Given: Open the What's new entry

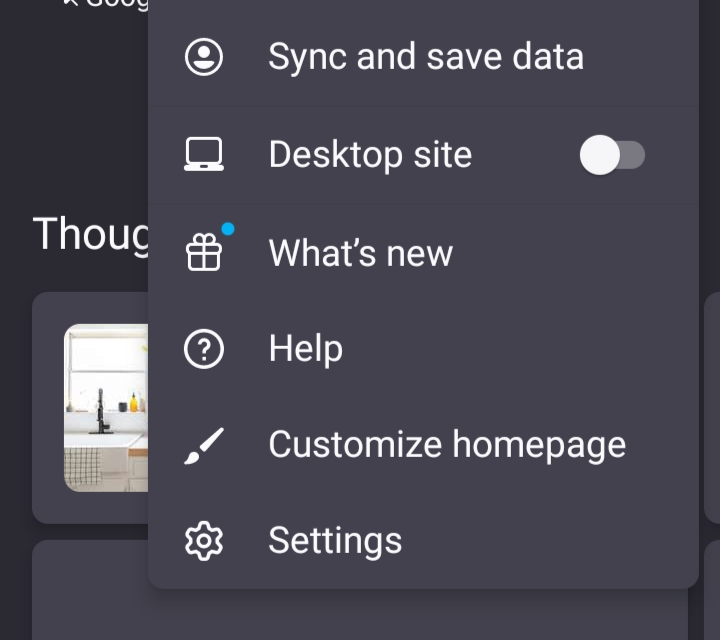Looking at the screenshot, I should pyautogui.click(x=360, y=253).
